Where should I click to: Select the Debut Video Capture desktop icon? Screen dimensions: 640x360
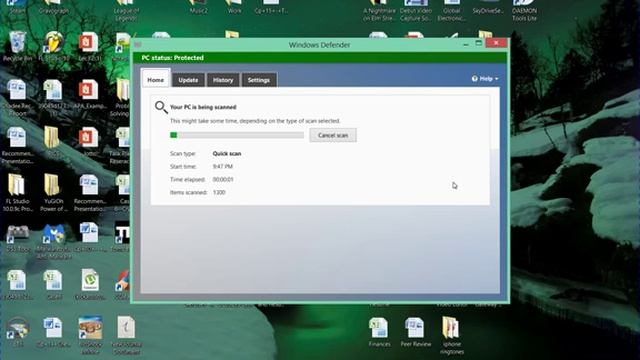(416, 11)
